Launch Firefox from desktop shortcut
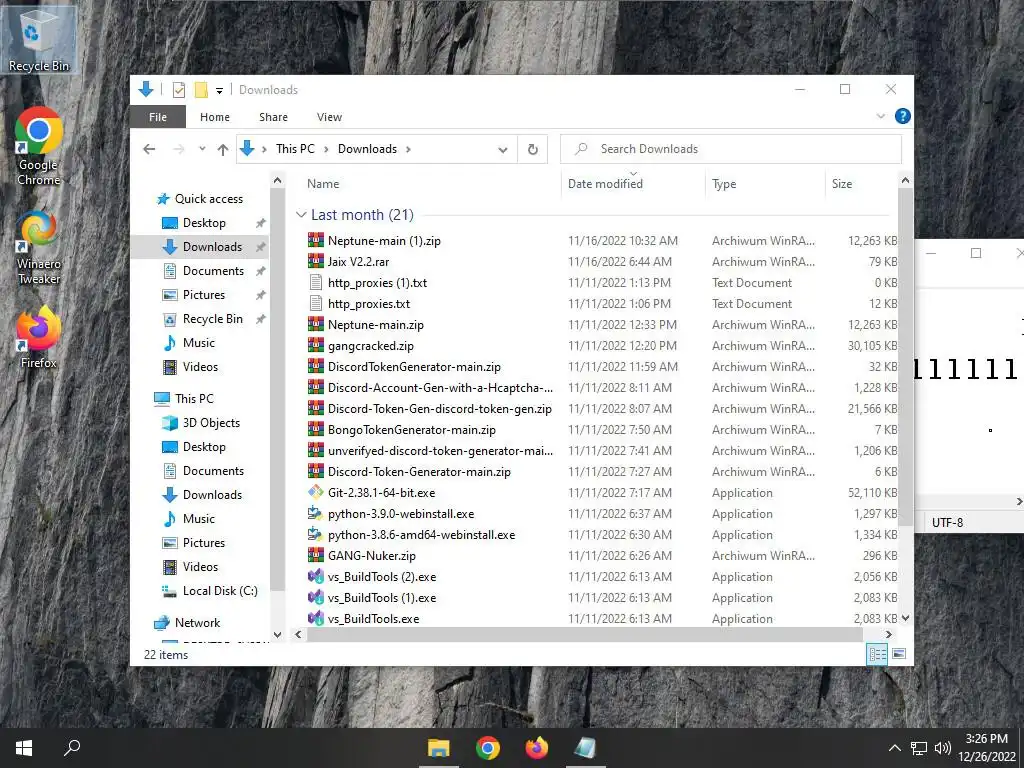 coord(39,338)
